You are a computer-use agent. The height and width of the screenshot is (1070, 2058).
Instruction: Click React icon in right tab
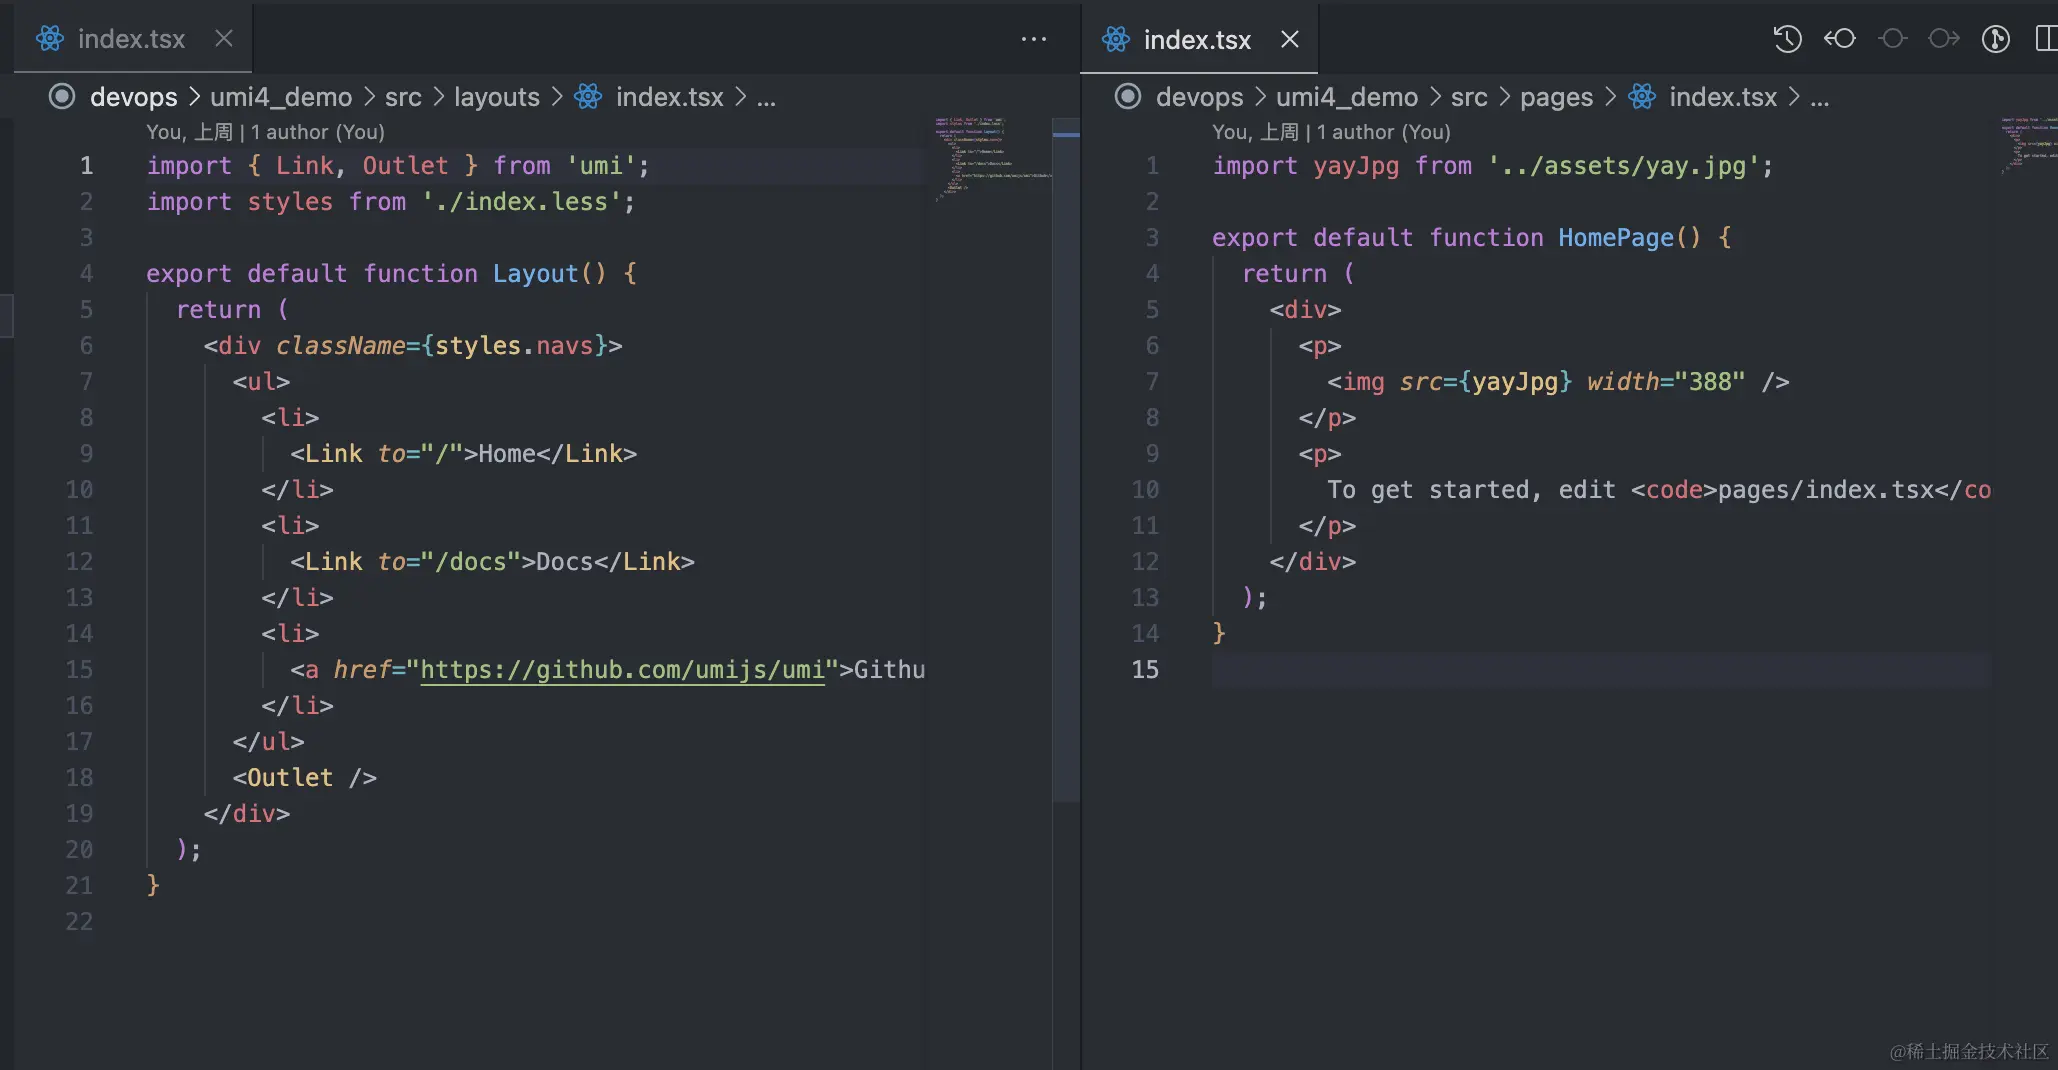pos(1116,39)
